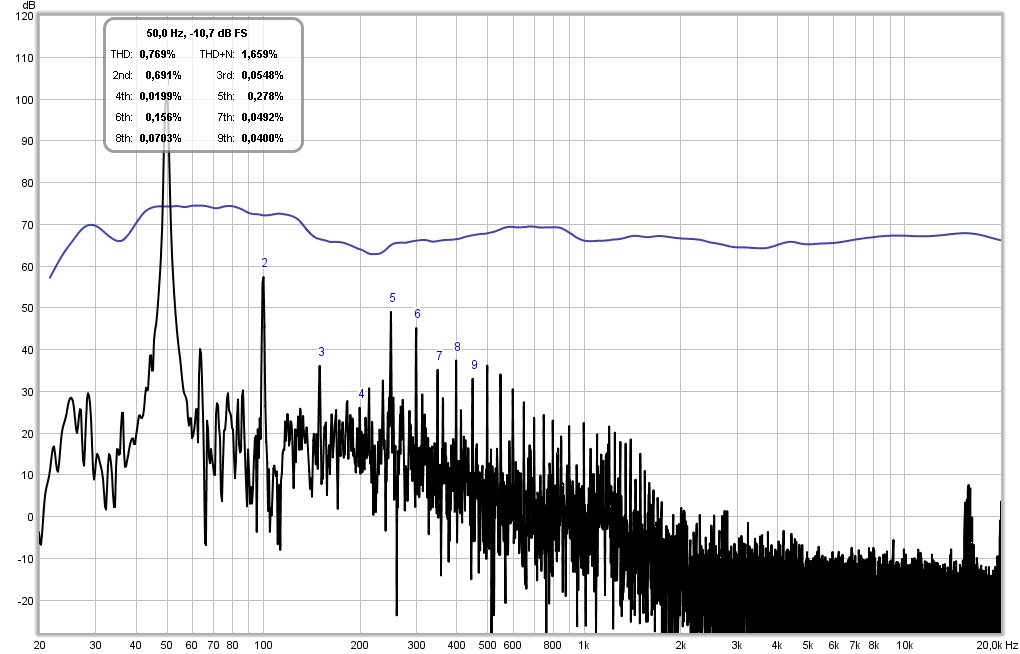The width and height of the screenshot is (1020, 654).
Task: Click the THD+N value 1,659%
Action: (x=260, y=54)
